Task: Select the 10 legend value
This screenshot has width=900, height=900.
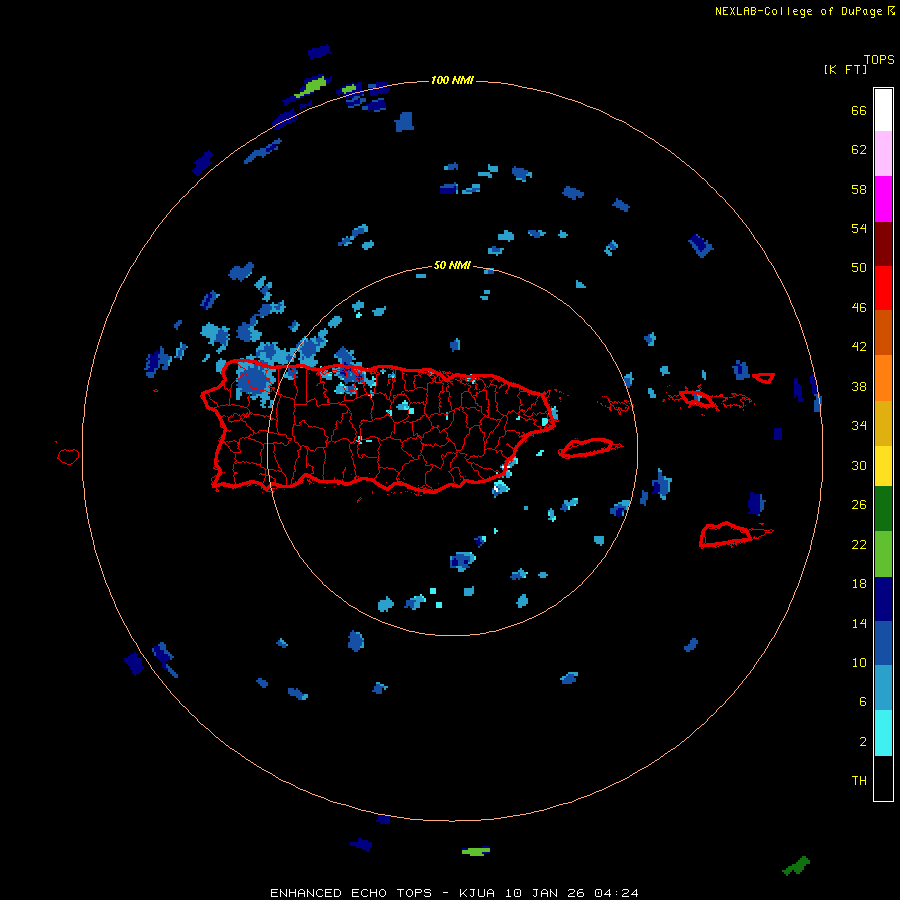Action: click(859, 662)
